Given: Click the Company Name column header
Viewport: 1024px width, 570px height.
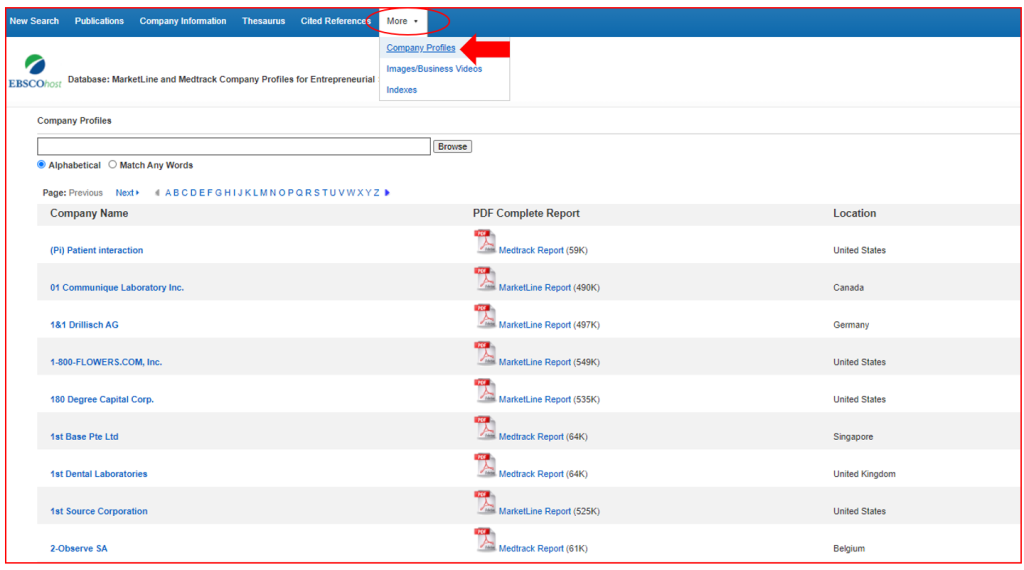Looking at the screenshot, I should pos(89,214).
